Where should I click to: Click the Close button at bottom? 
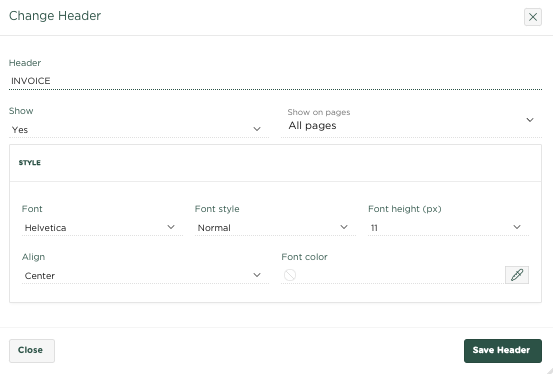(x=32, y=351)
